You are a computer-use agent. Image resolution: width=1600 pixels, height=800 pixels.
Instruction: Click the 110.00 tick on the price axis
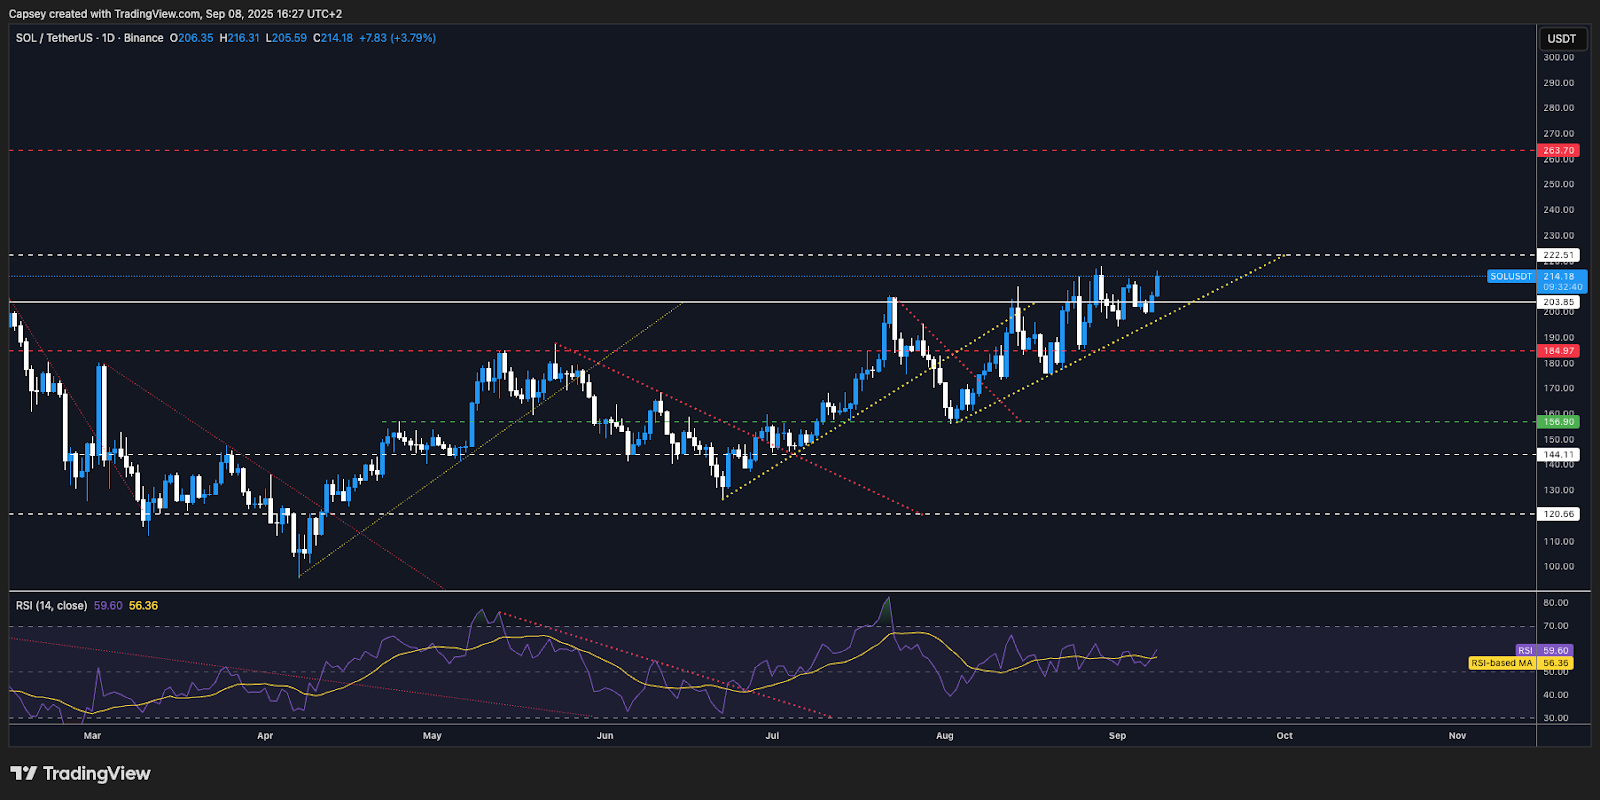click(x=1558, y=542)
